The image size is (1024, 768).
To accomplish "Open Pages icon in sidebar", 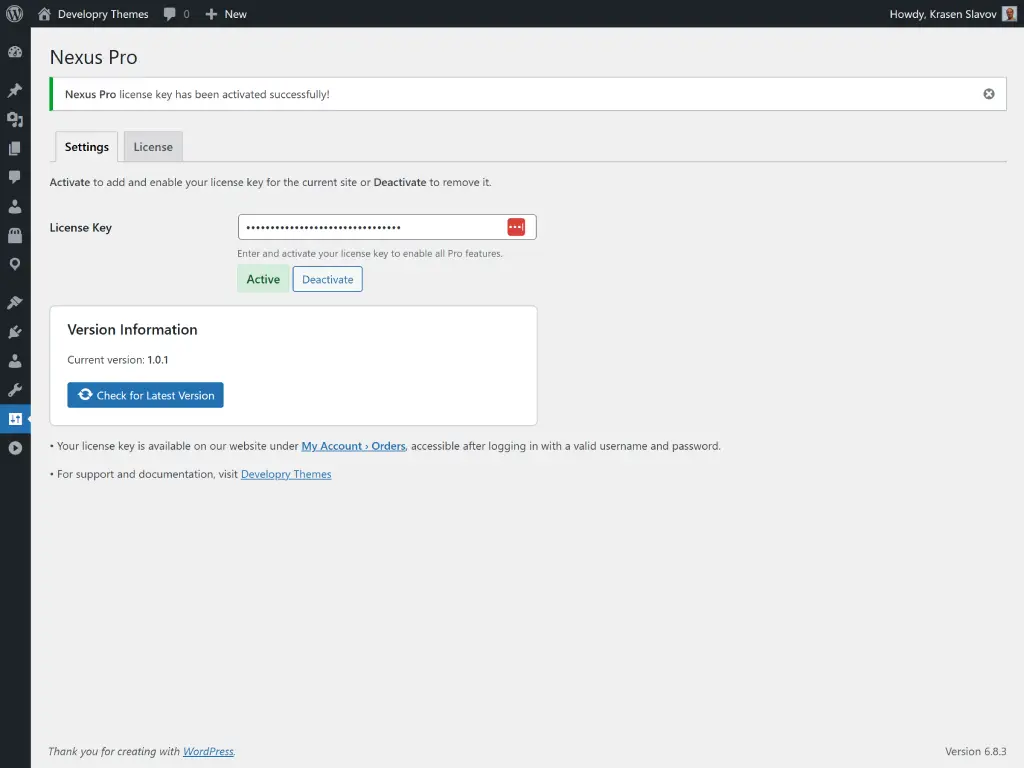I will pos(15,148).
